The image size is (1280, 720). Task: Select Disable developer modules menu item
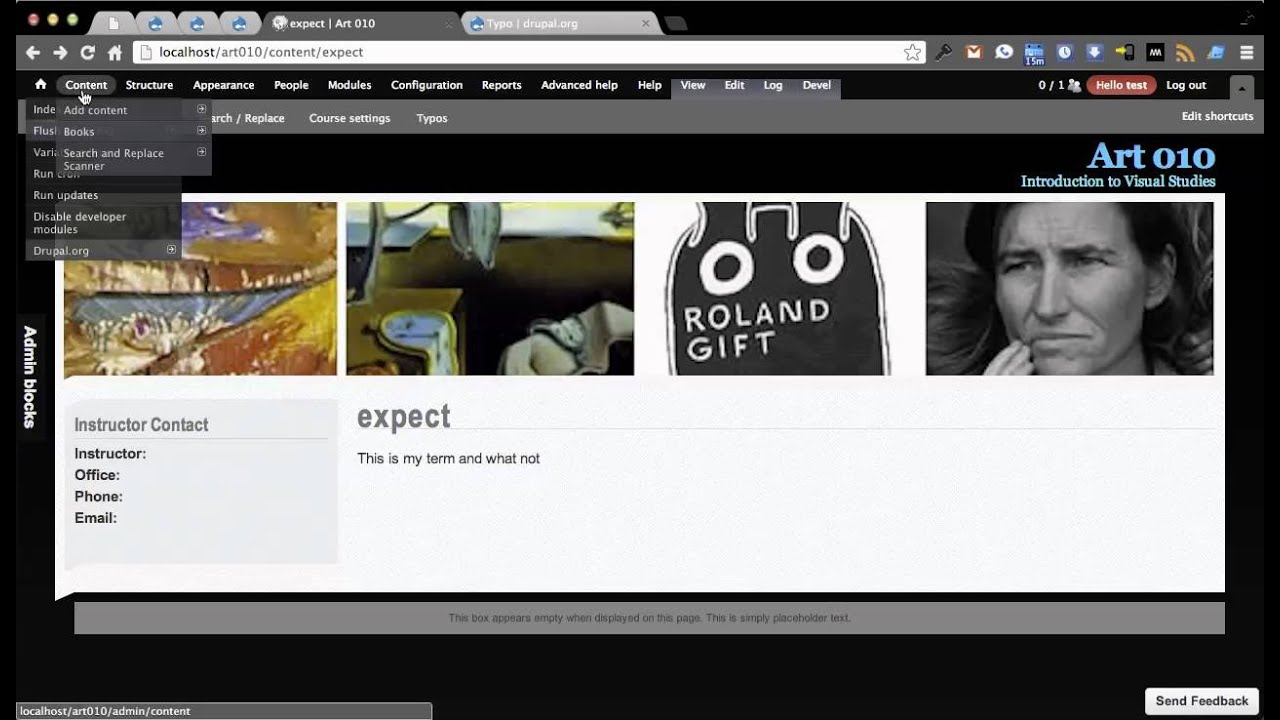80,223
